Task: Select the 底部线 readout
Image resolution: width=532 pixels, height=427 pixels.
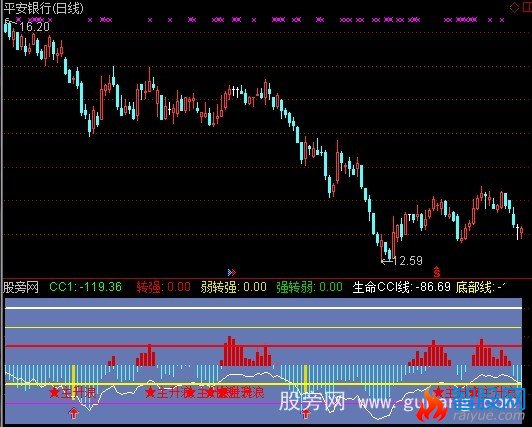Action: pyautogui.click(x=481, y=287)
